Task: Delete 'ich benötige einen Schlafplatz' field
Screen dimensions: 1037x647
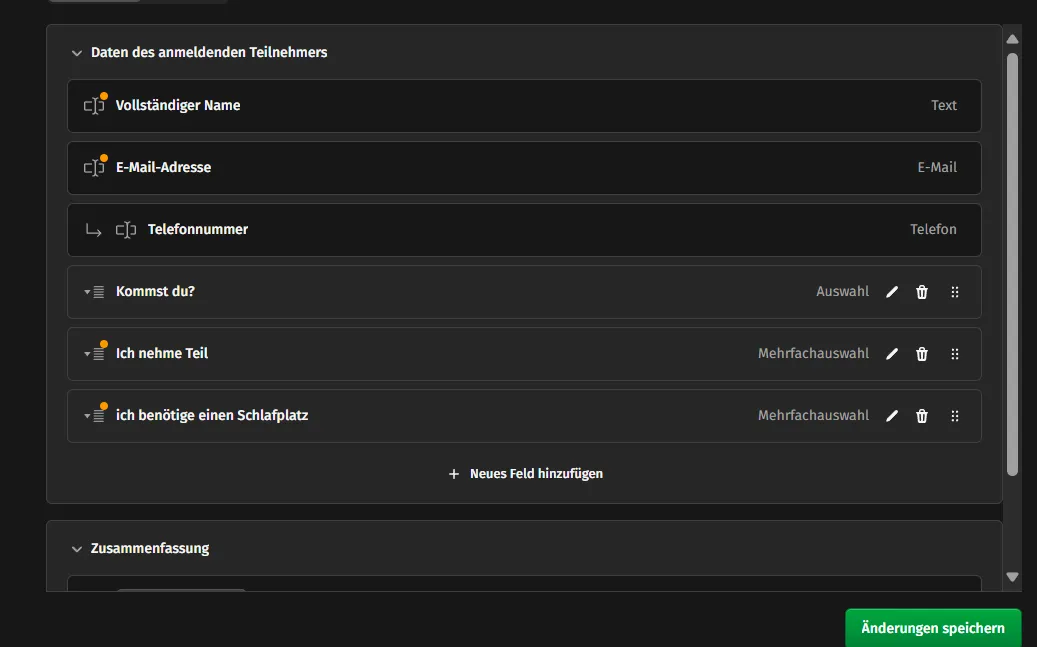Action: coord(922,416)
